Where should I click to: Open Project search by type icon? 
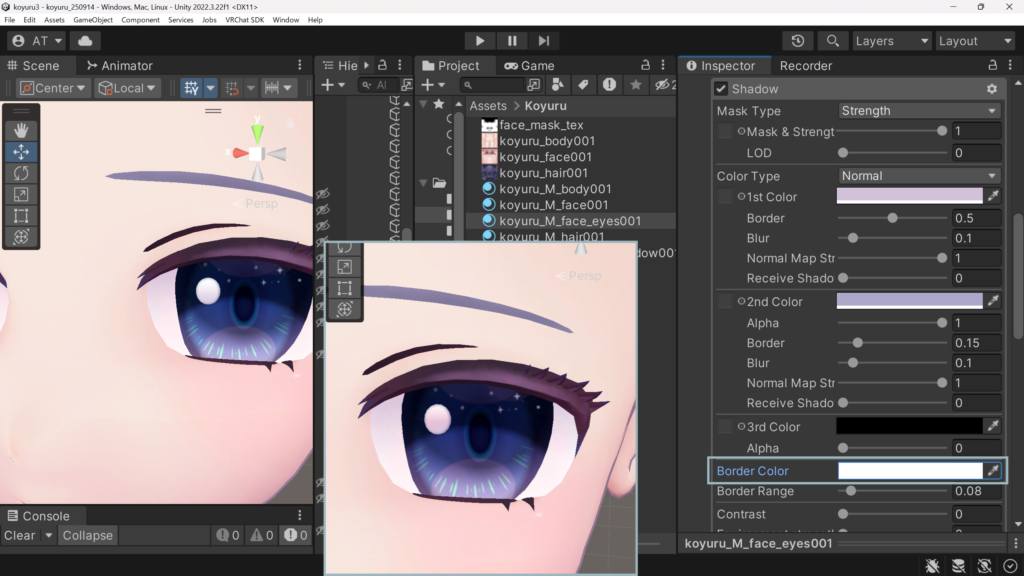557,85
